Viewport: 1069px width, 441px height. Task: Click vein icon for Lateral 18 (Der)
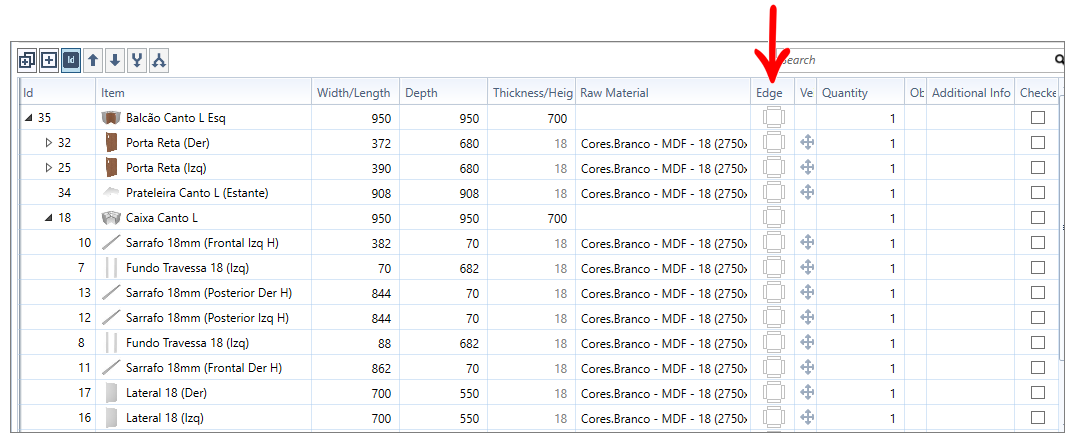(x=807, y=392)
